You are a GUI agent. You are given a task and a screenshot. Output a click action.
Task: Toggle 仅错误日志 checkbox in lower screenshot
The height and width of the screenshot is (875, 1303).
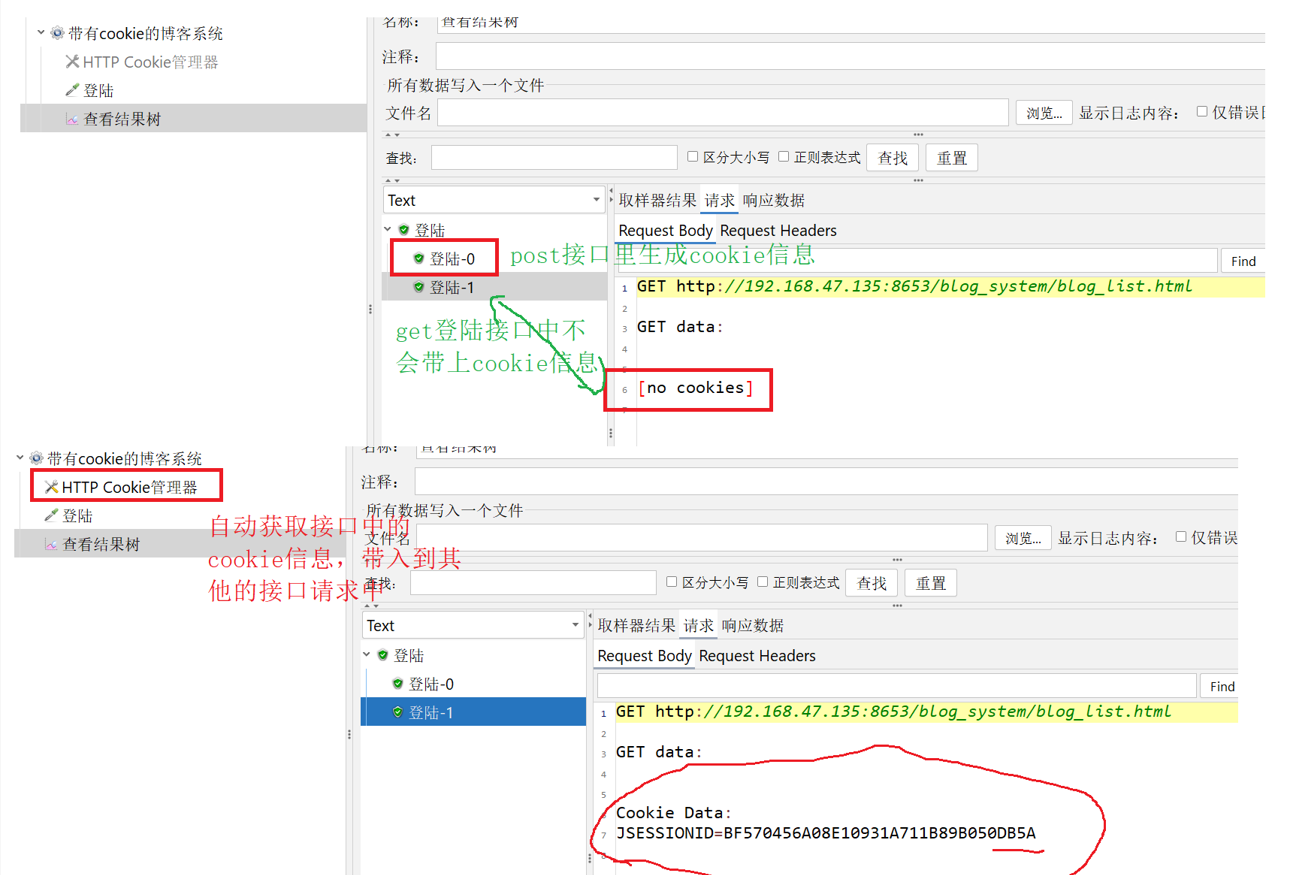(1181, 537)
